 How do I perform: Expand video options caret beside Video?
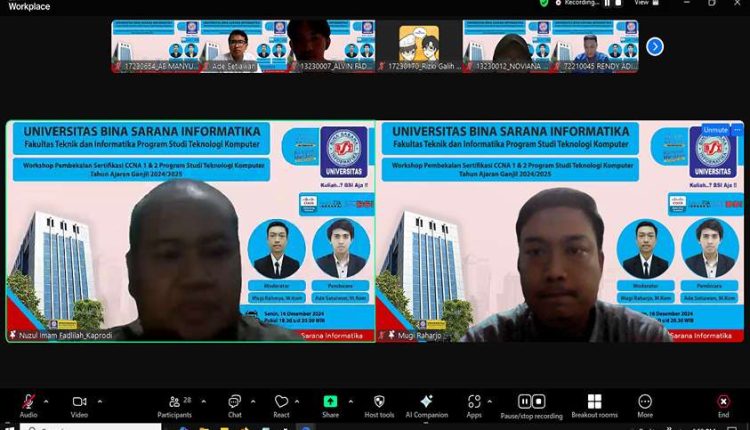[100, 401]
